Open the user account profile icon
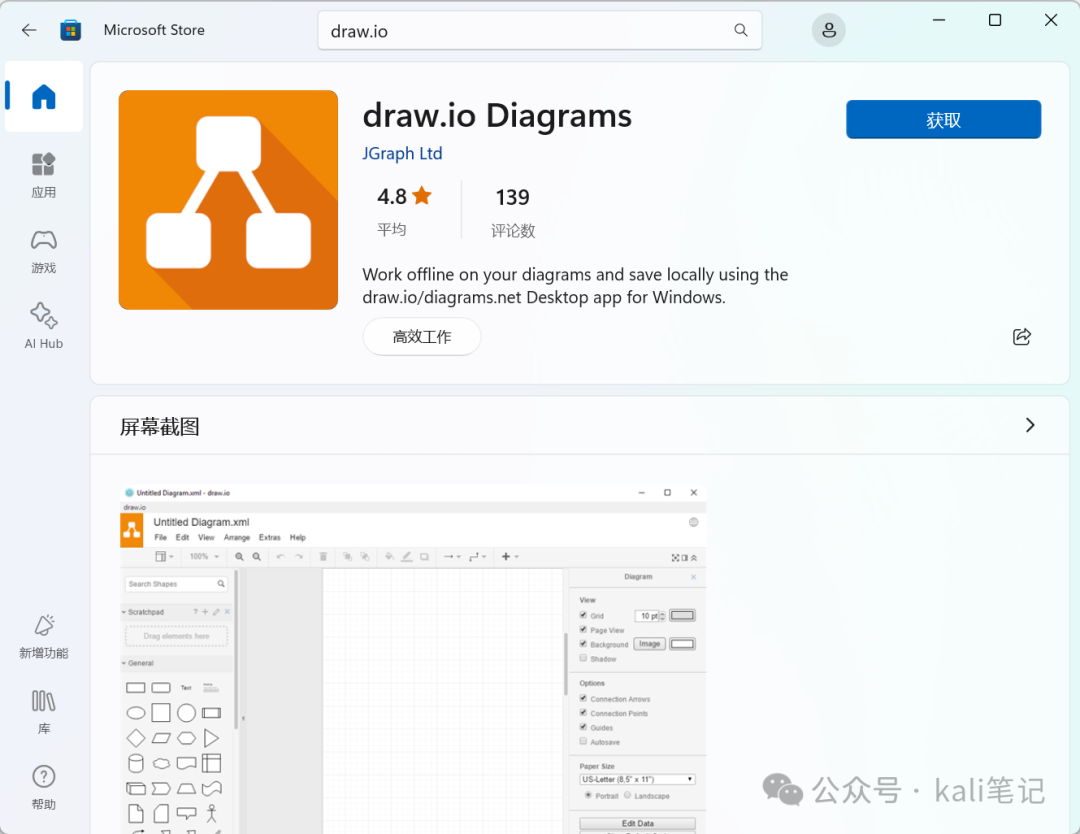Viewport: 1080px width, 834px height. click(x=829, y=30)
